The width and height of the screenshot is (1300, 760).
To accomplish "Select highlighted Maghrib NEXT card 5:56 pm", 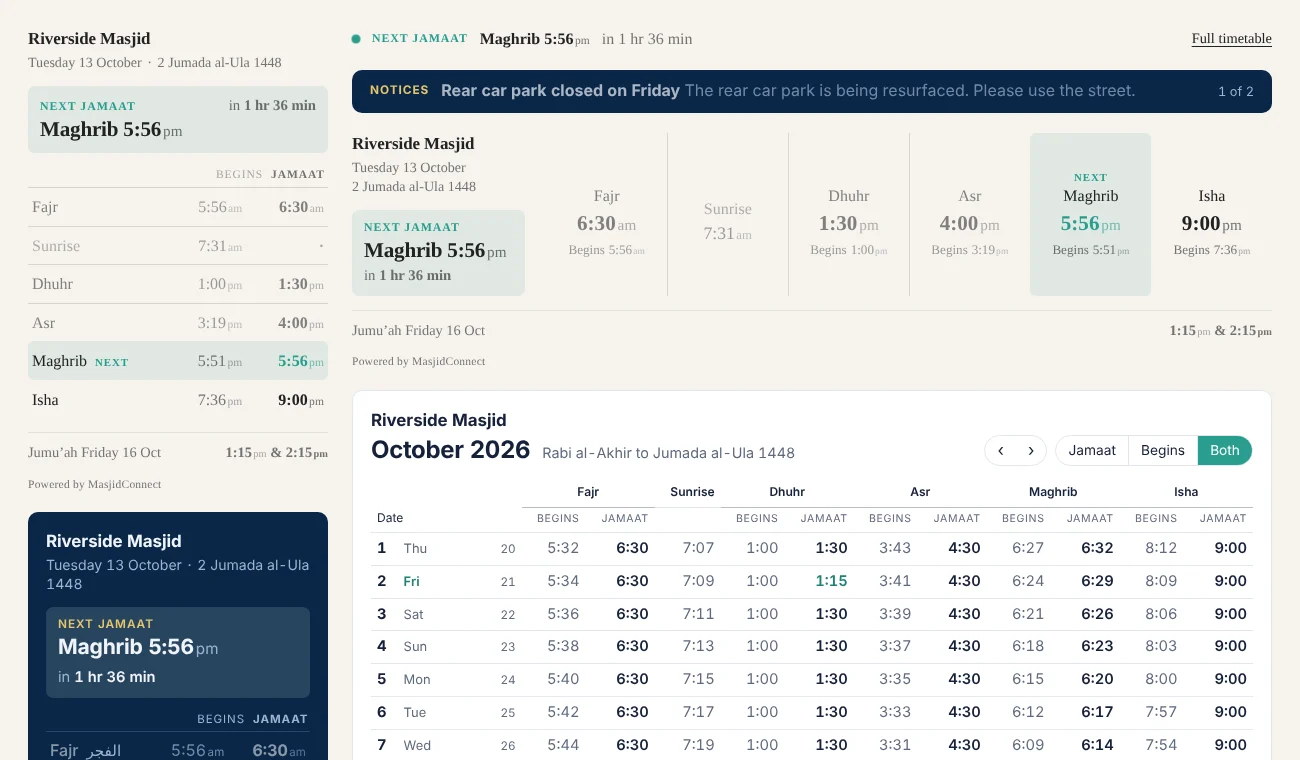I will click(1091, 215).
